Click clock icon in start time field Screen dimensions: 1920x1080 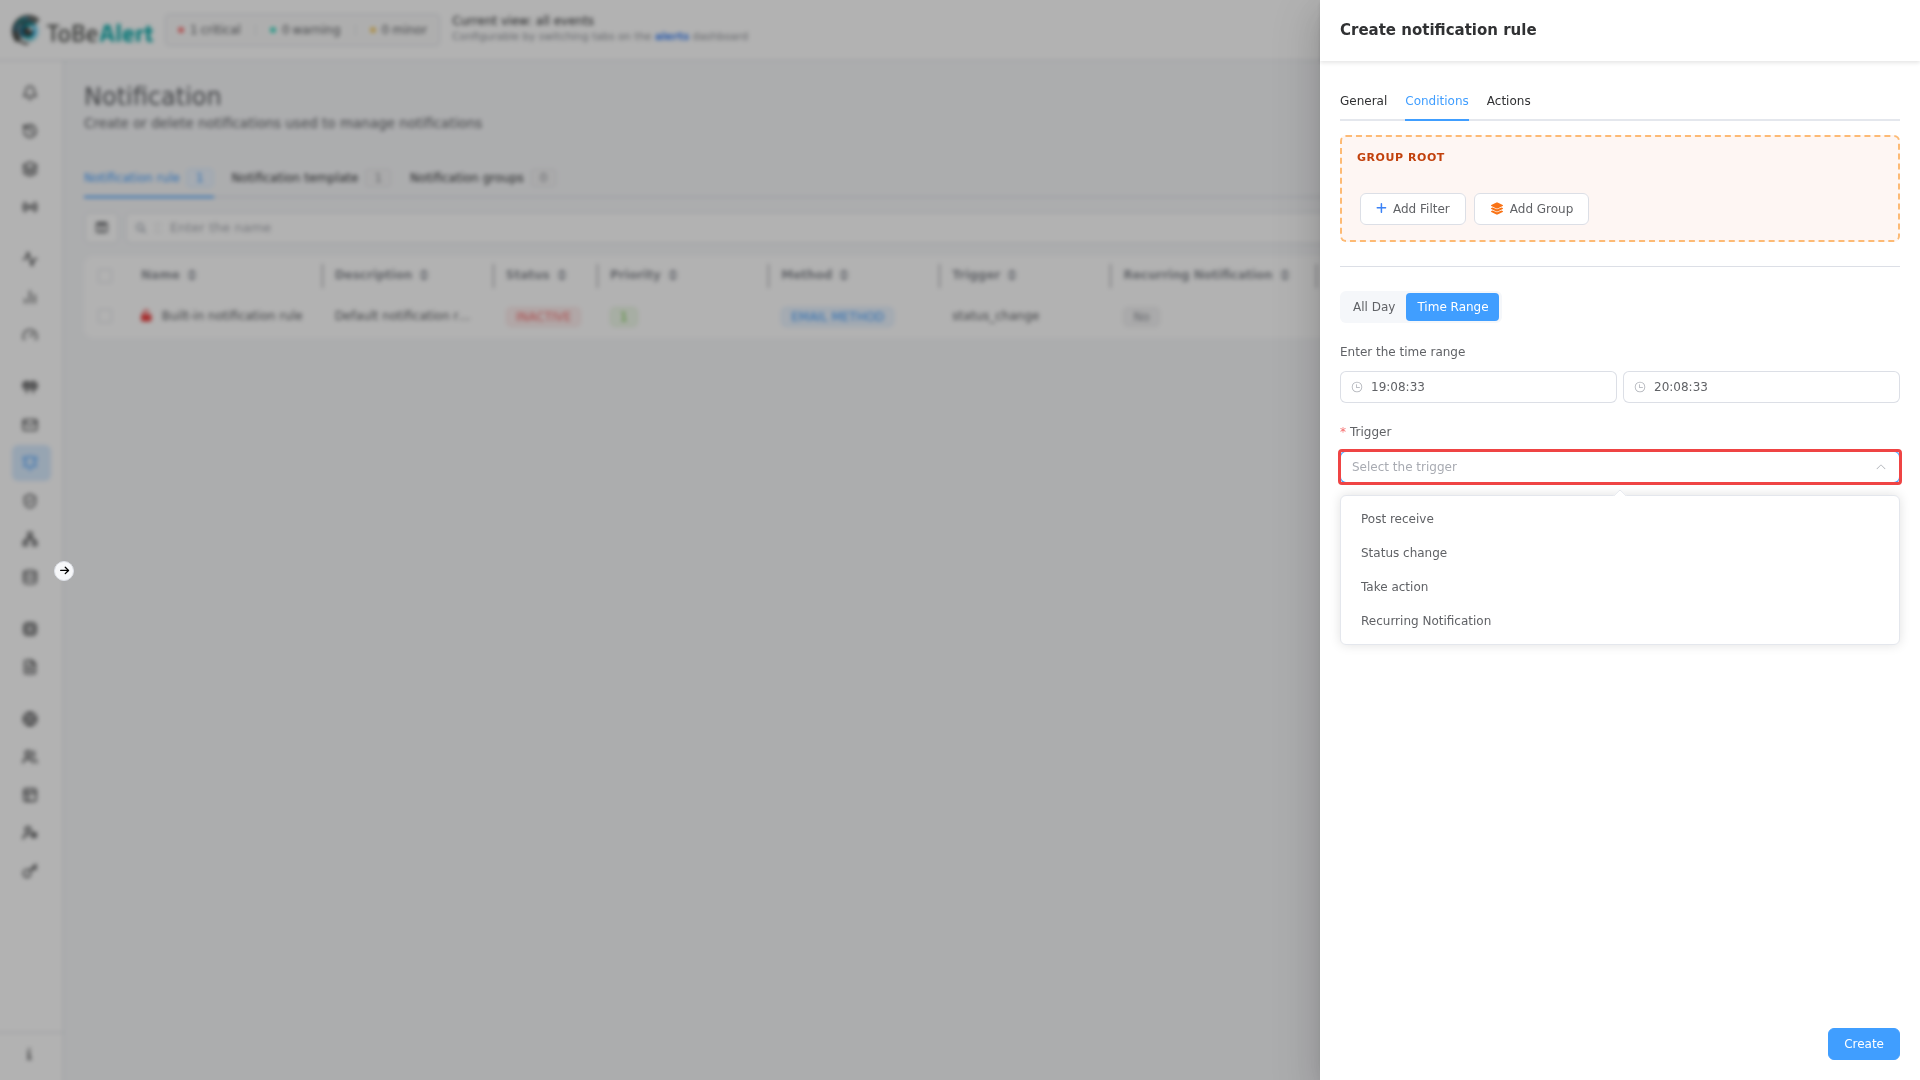[x=1357, y=387]
